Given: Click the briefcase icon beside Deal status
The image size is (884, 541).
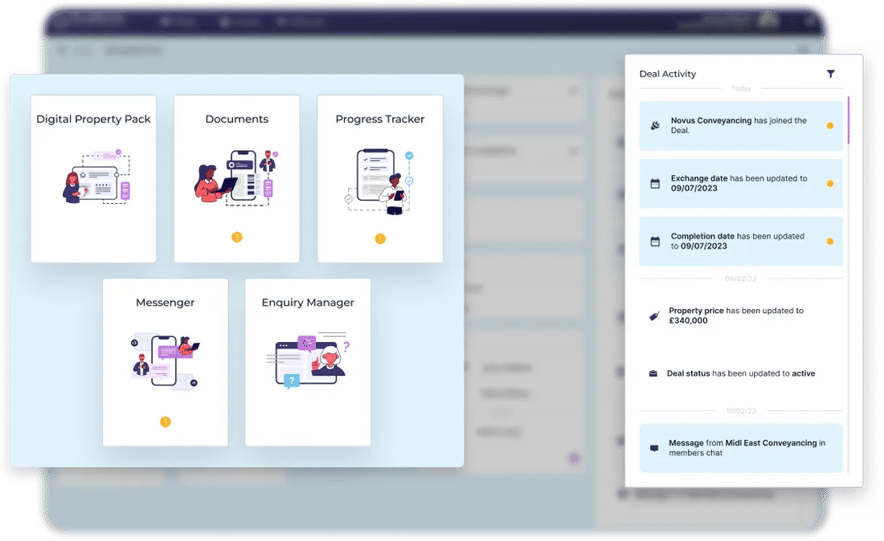Looking at the screenshot, I should point(653,374).
